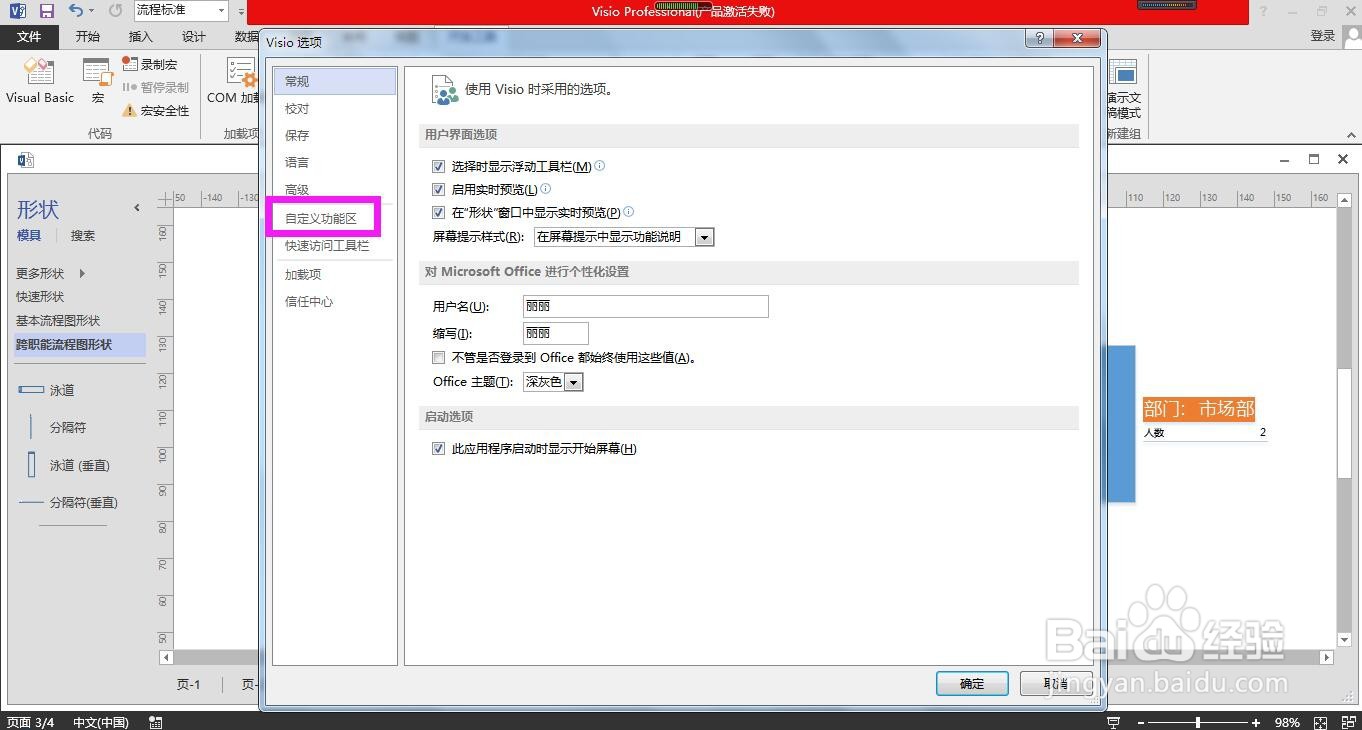Switch to 搜索 in shapes pane
This screenshot has width=1362, height=730.
[83, 236]
